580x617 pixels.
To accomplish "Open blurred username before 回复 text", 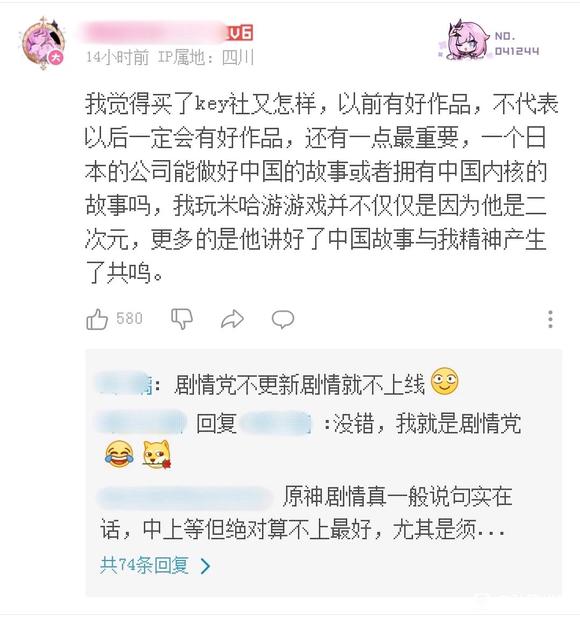I will point(142,423).
